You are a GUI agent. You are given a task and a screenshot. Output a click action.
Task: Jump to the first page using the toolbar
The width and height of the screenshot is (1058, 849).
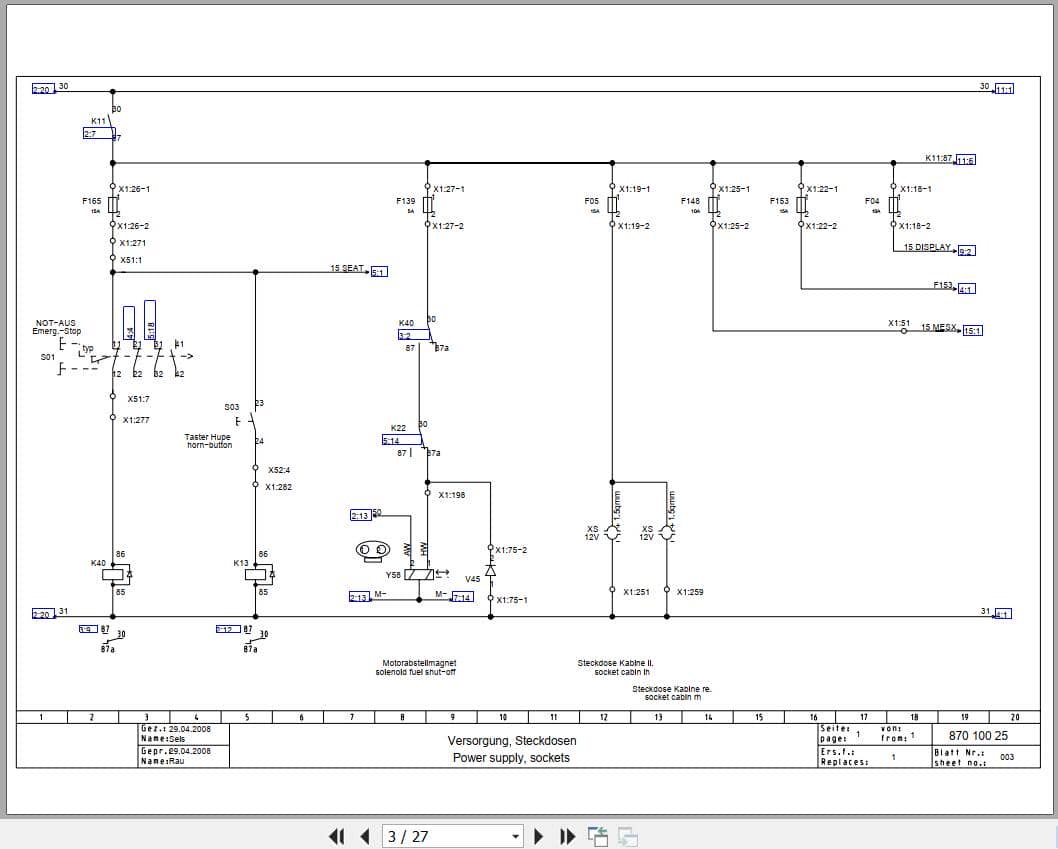click(338, 836)
